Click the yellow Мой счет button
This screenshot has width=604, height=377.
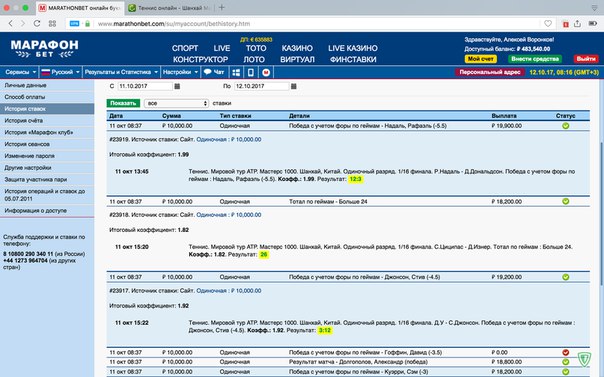pos(480,59)
